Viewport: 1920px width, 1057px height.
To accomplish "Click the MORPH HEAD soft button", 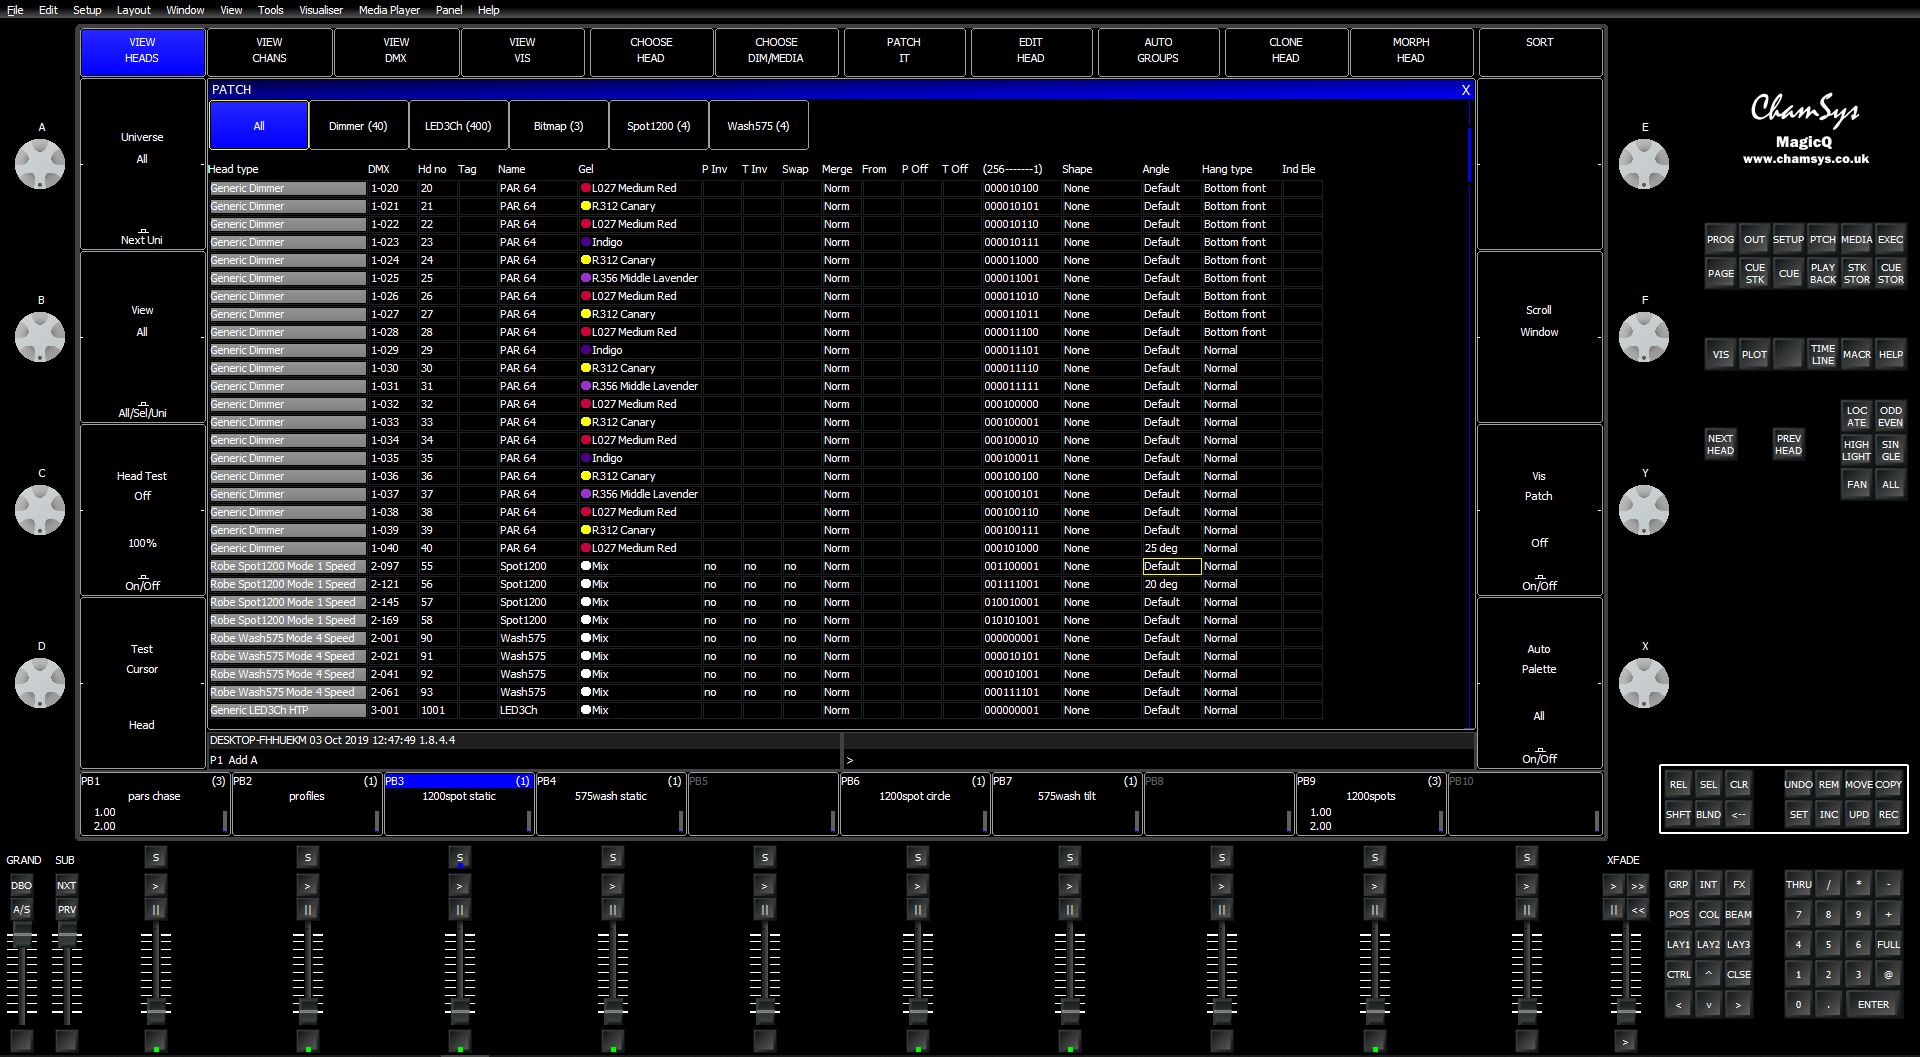I will pyautogui.click(x=1411, y=50).
